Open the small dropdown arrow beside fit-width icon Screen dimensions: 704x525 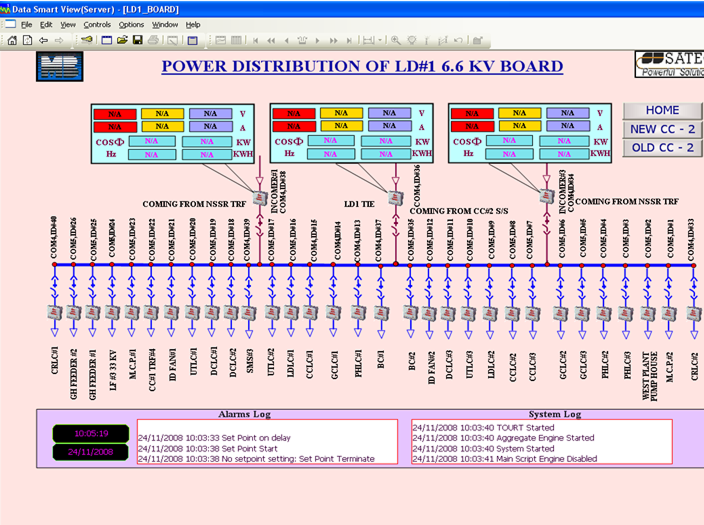pyautogui.click(x=380, y=40)
